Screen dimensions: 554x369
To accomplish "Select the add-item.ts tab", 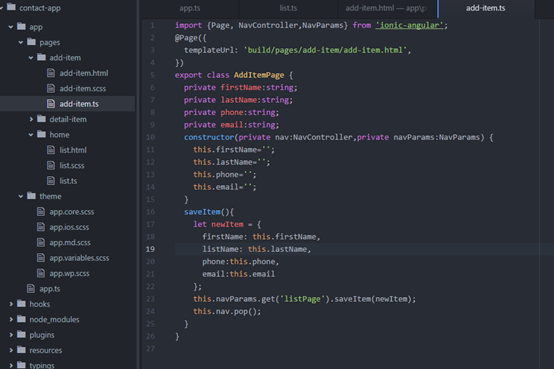I will point(485,8).
